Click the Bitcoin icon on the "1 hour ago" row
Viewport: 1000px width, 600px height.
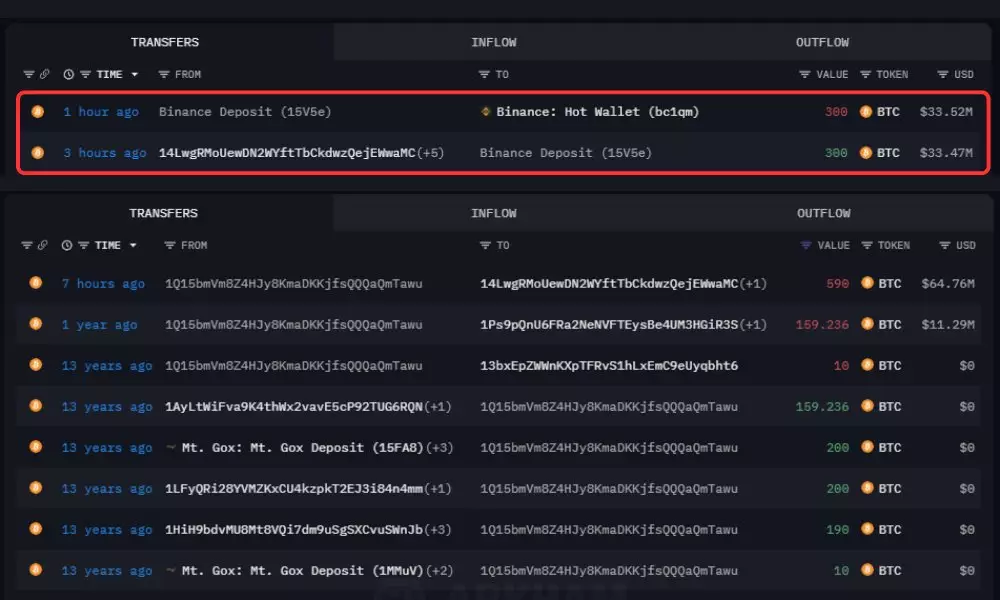tap(37, 112)
